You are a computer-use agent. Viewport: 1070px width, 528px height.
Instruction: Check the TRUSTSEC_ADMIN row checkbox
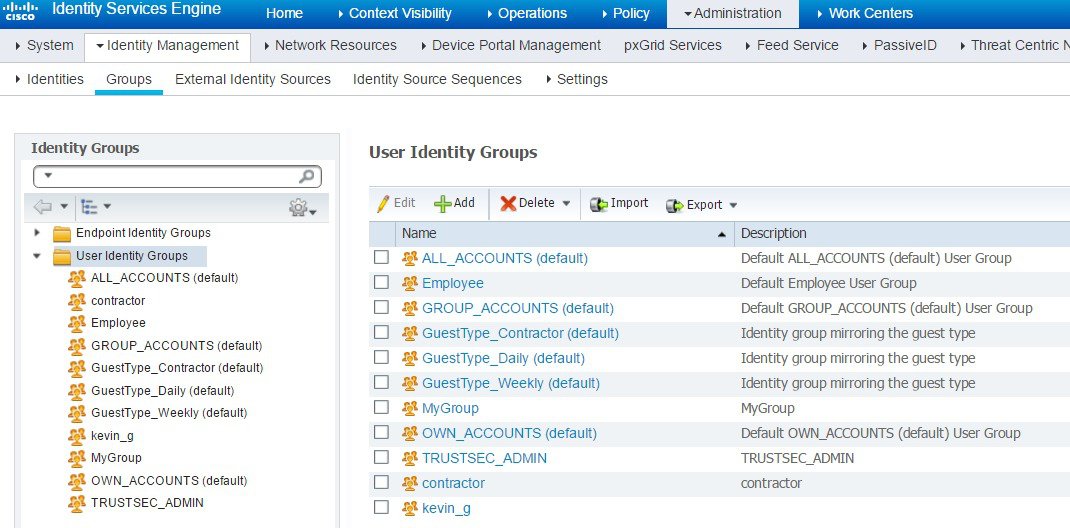coord(381,457)
